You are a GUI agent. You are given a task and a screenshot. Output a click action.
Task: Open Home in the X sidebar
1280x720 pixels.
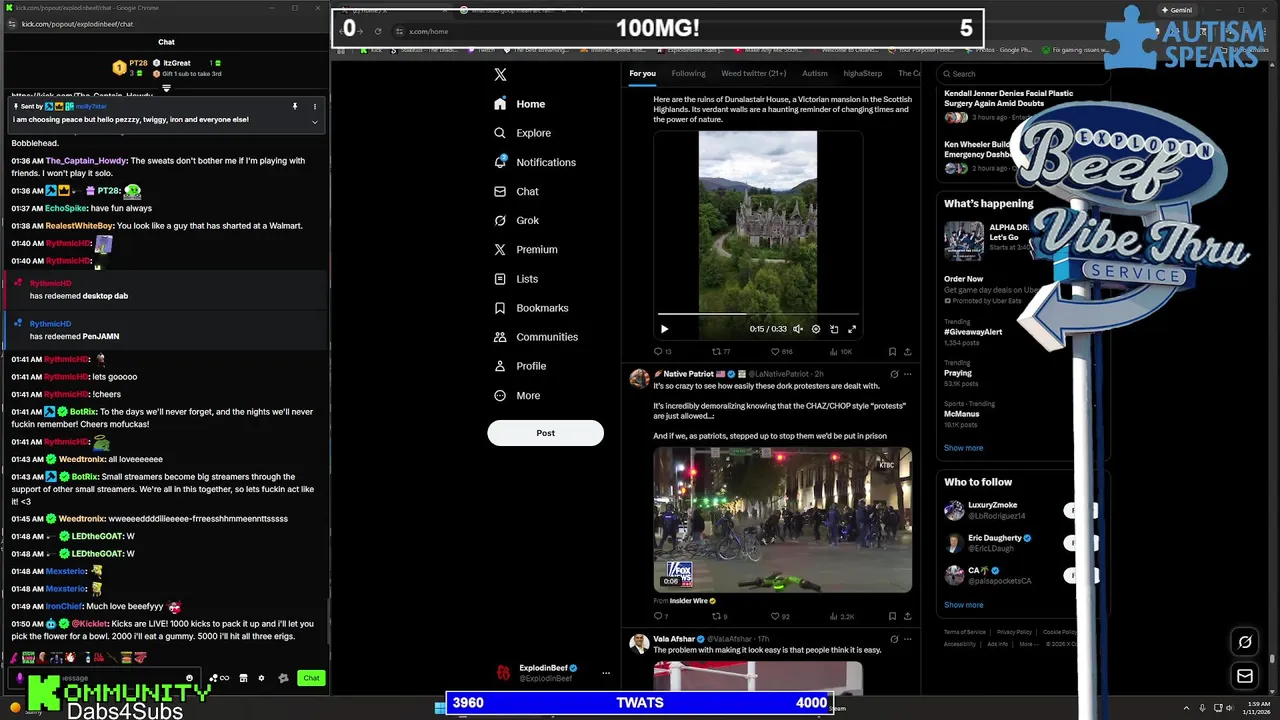pyautogui.click(x=519, y=104)
